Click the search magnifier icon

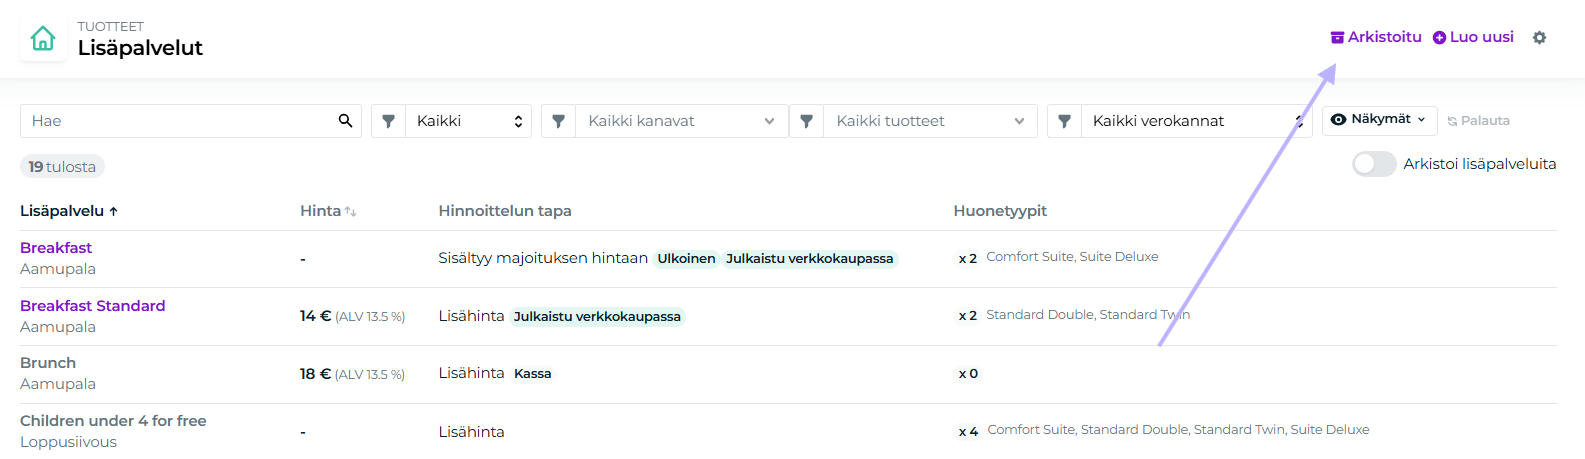point(345,121)
